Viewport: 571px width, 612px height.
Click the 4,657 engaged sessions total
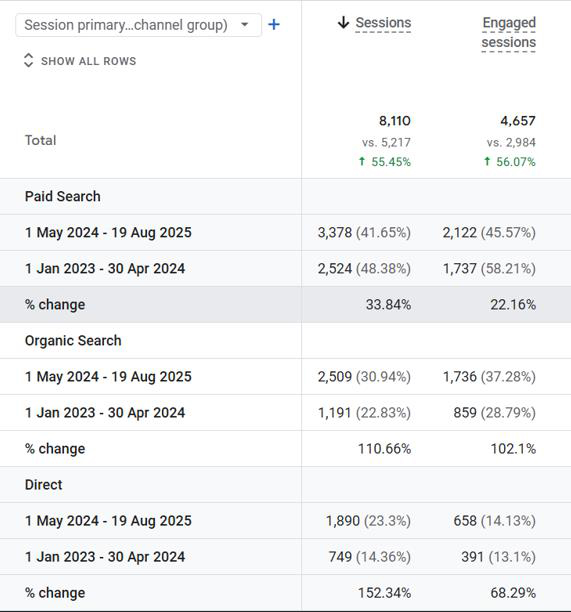coord(518,121)
